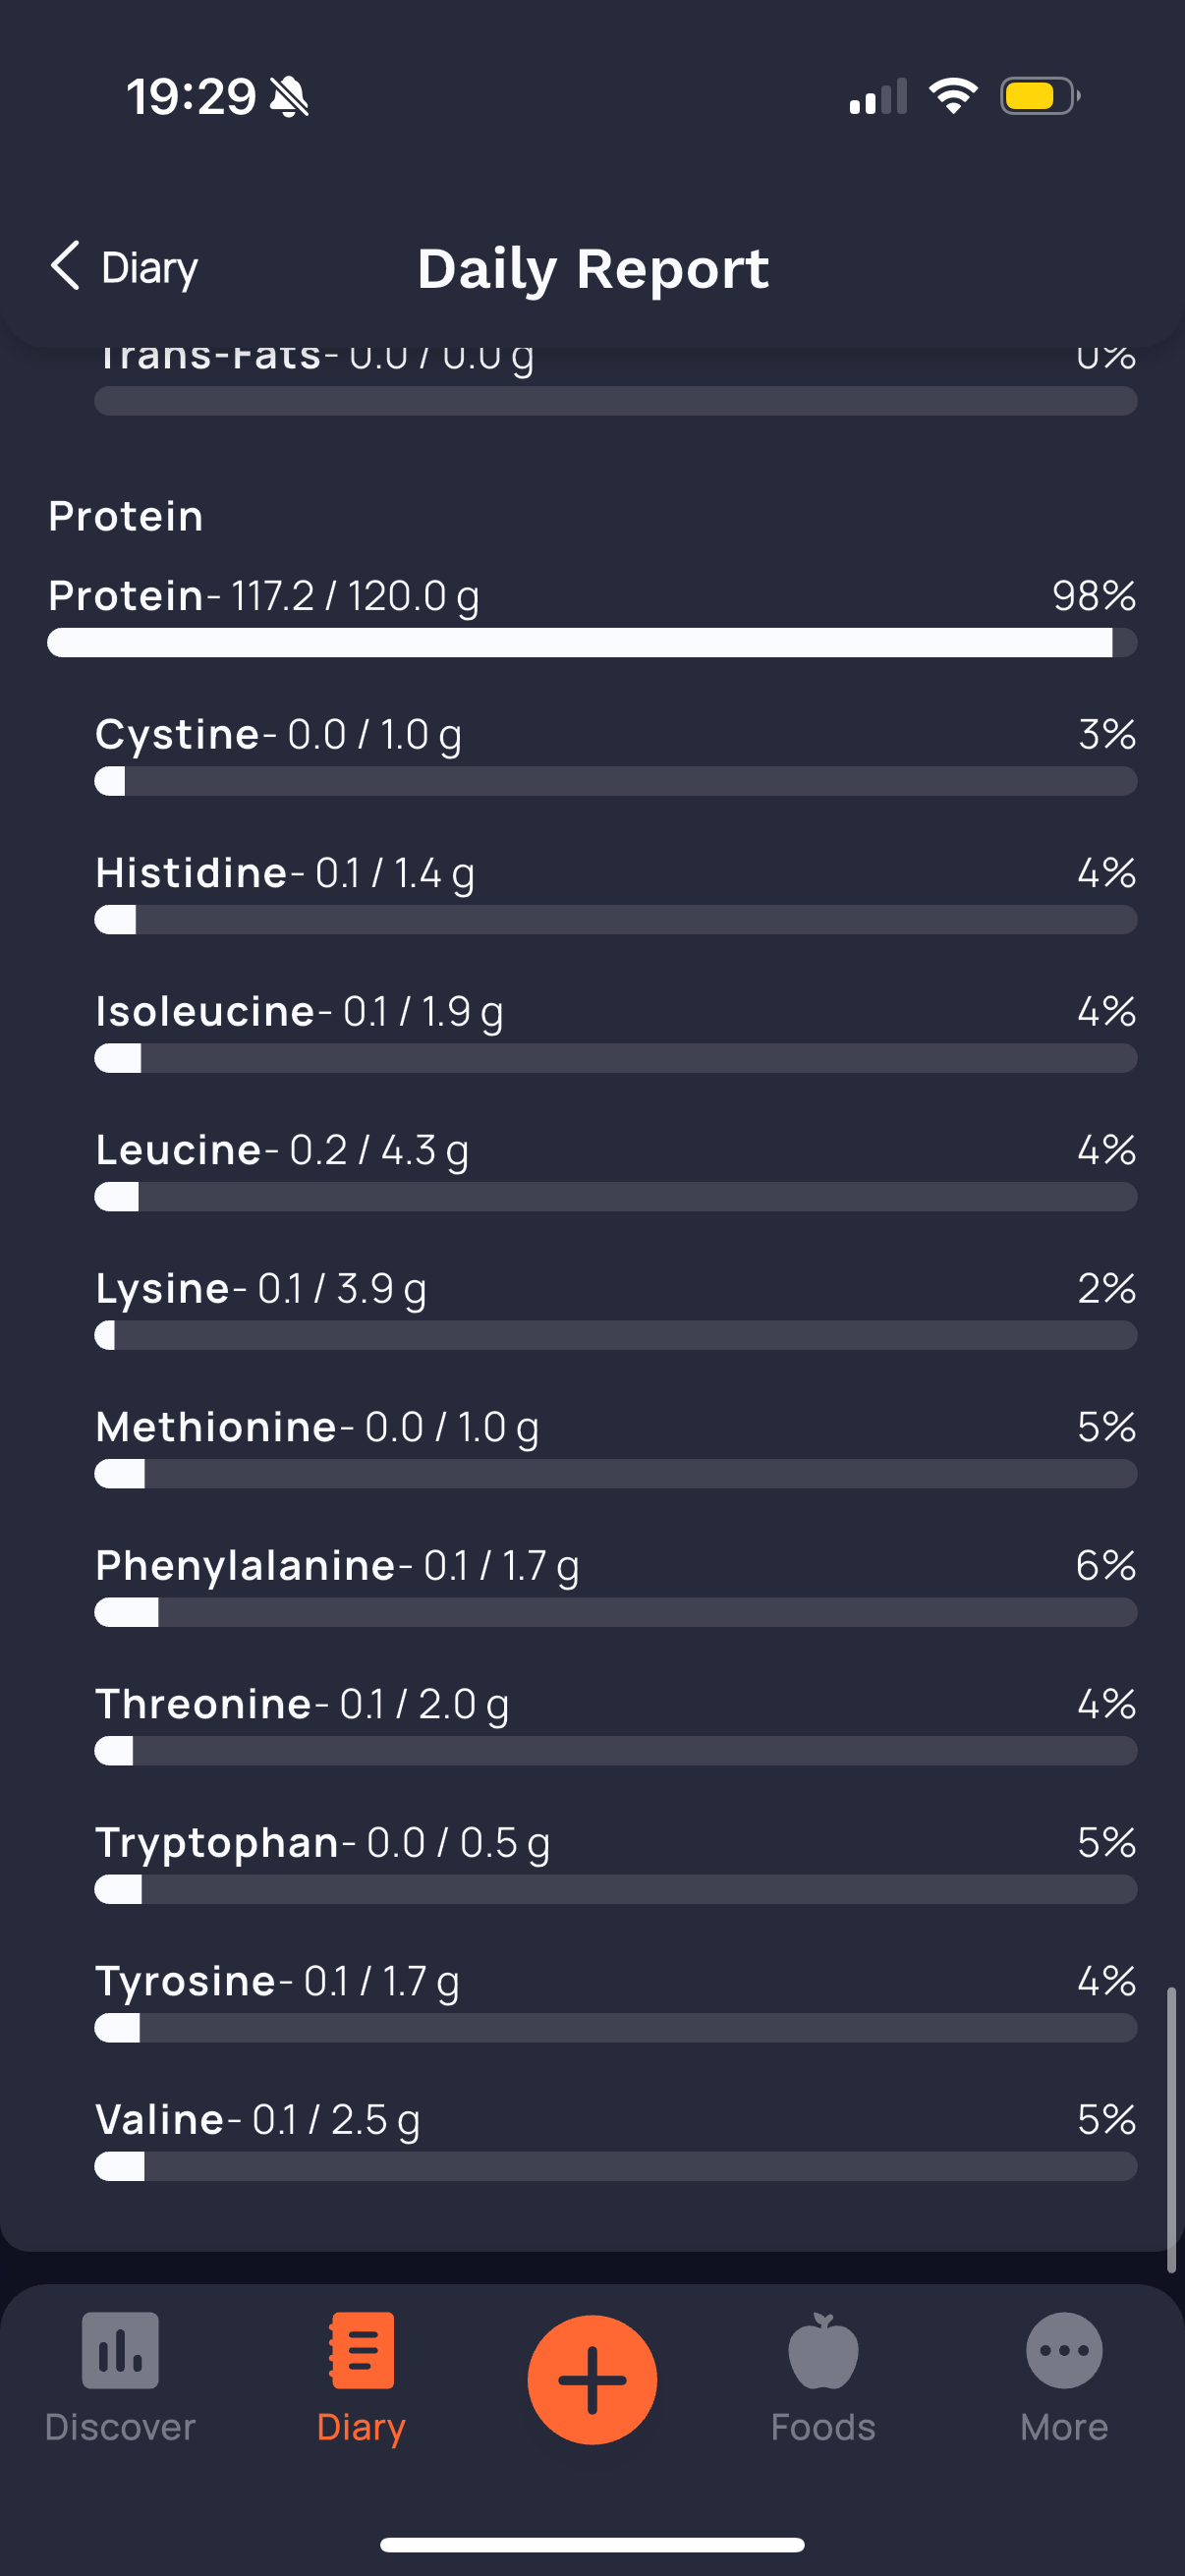This screenshot has width=1185, height=2576.
Task: Open the More ellipsis icon
Action: click(x=1064, y=2350)
